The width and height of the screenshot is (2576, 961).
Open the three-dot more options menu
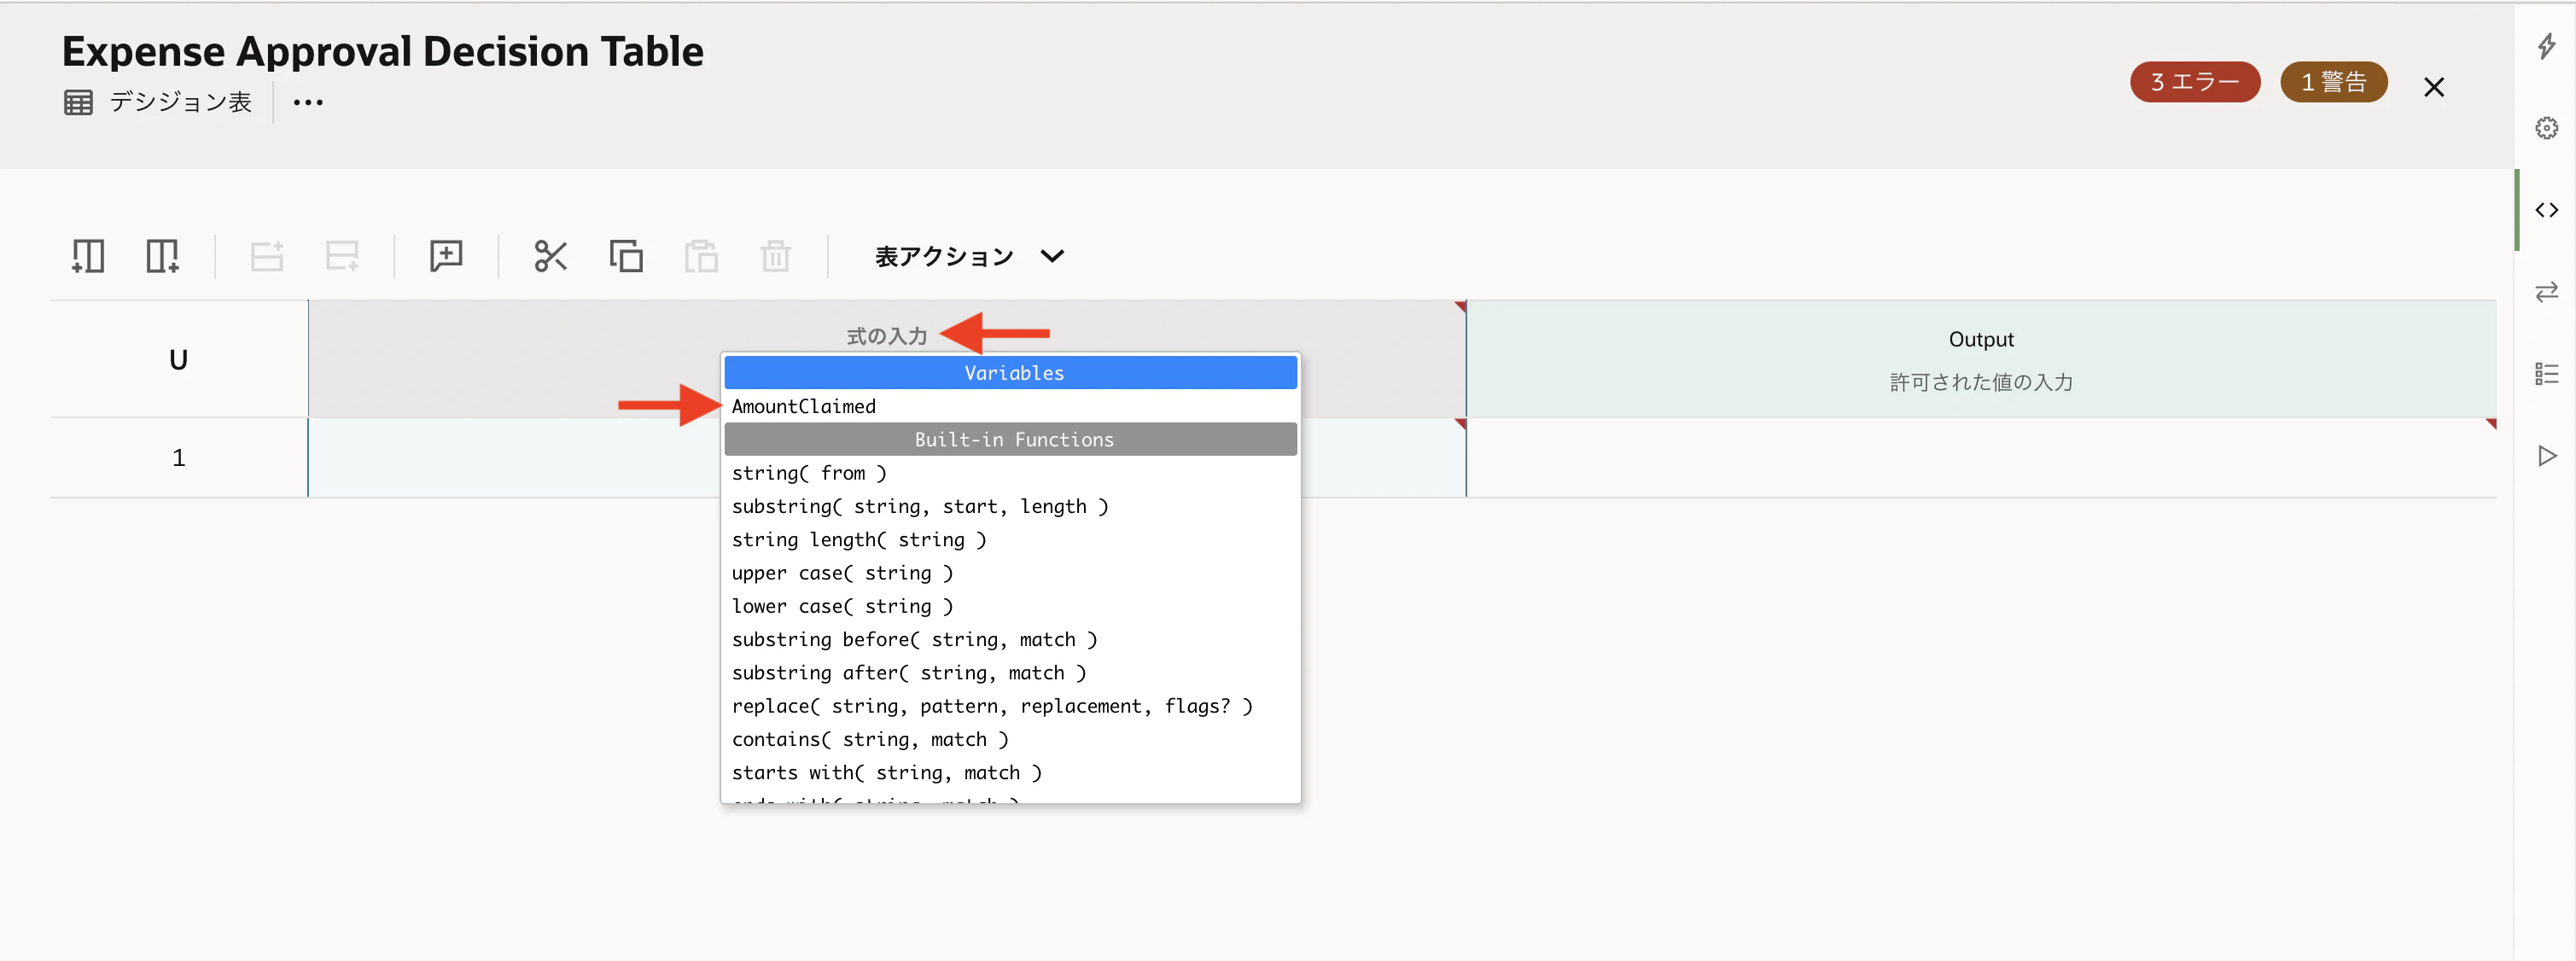coord(308,102)
